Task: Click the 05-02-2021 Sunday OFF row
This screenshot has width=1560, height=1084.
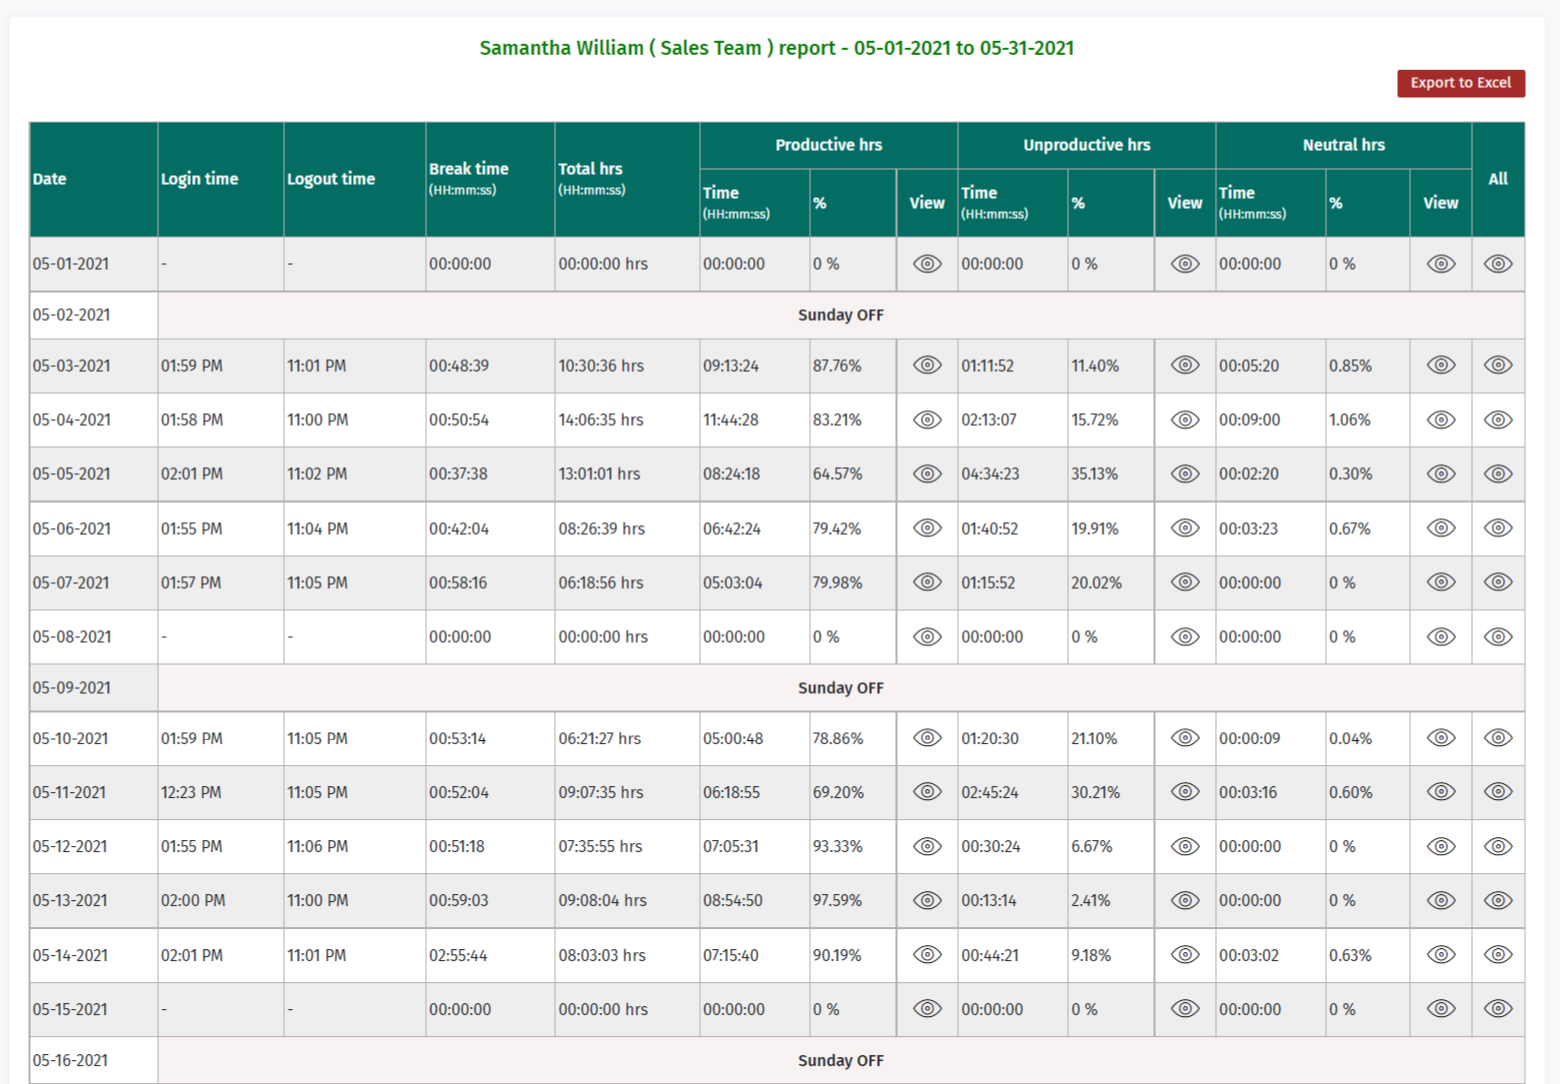Action: tap(840, 315)
